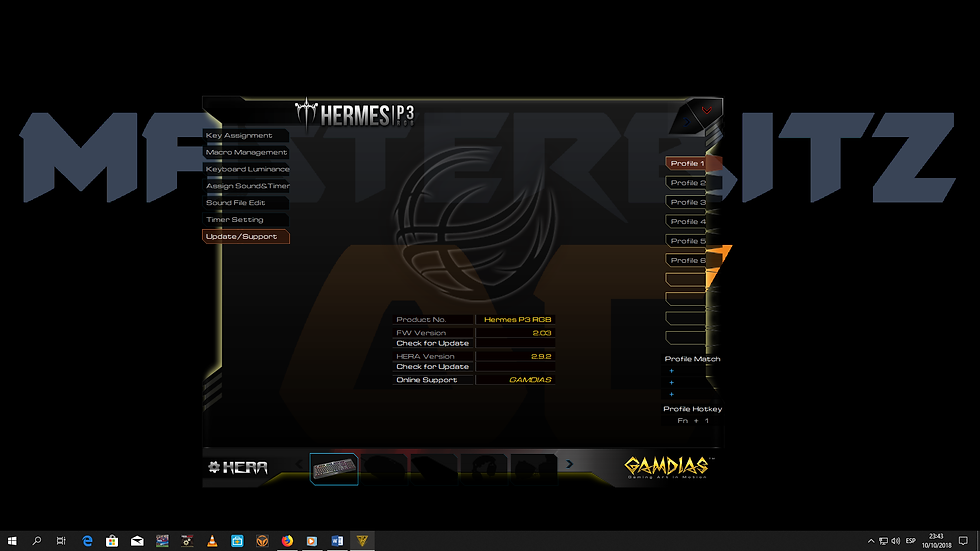Screen dimensions: 980x551
Task: Open Macro Management section
Action: pos(245,152)
